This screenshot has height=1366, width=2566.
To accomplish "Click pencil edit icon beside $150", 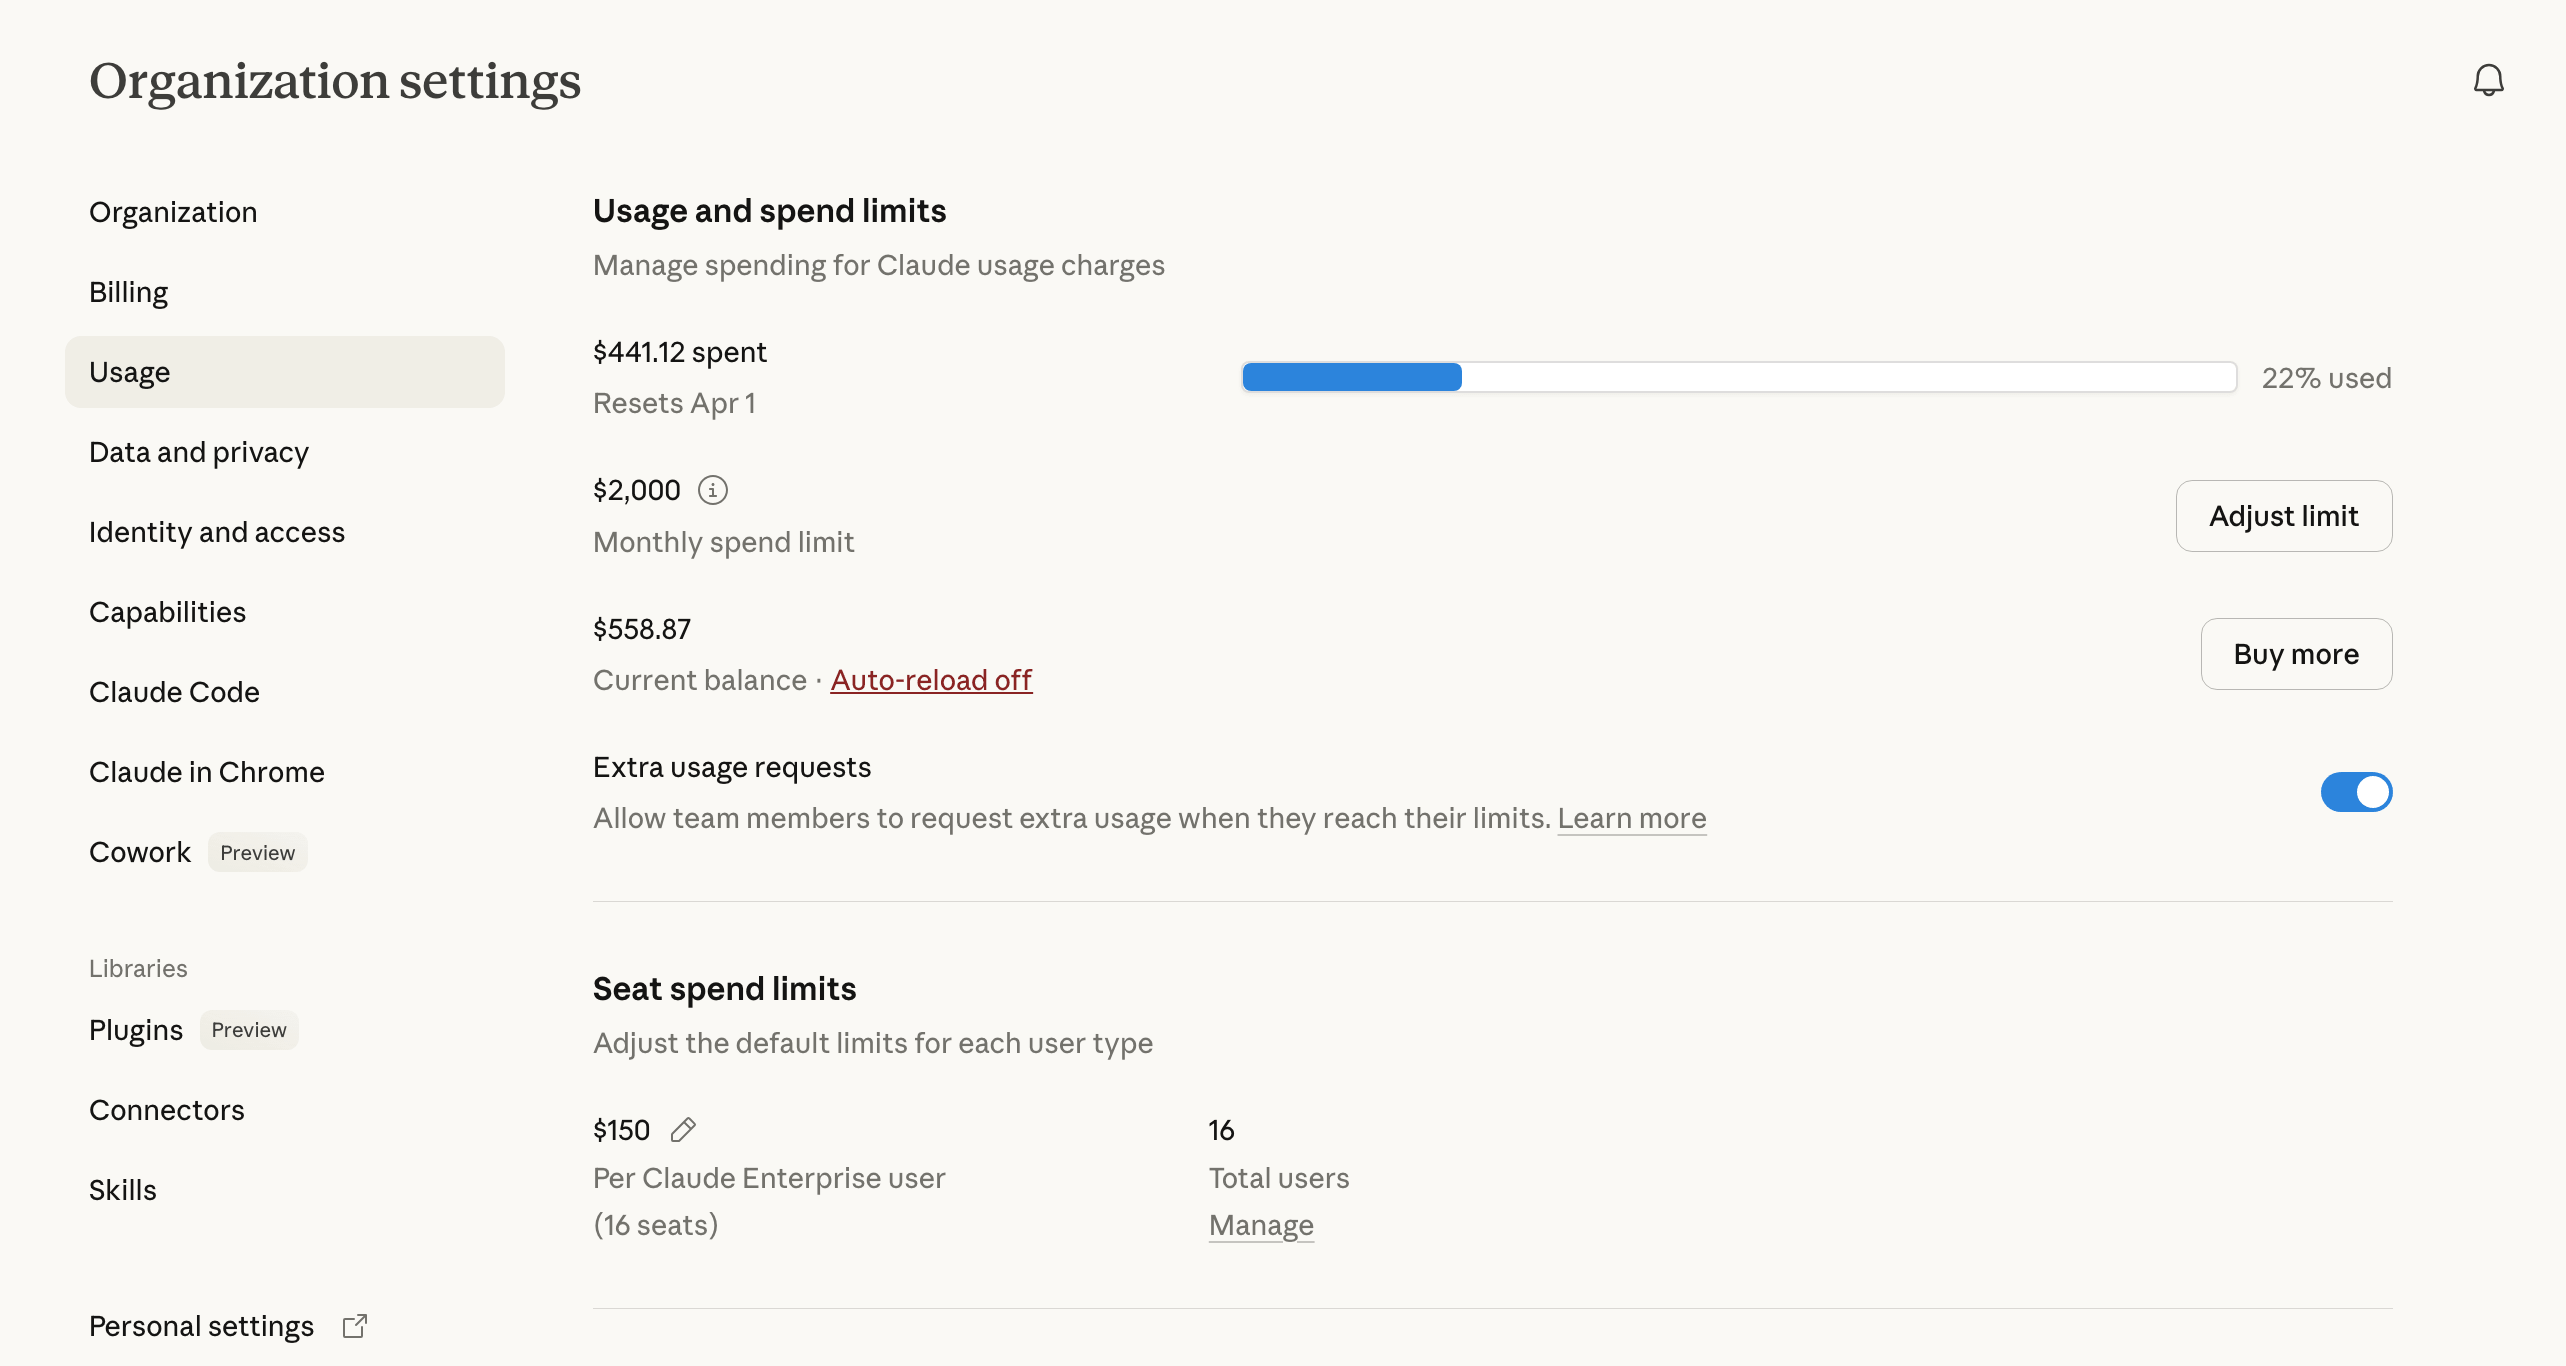I will 683,1130.
